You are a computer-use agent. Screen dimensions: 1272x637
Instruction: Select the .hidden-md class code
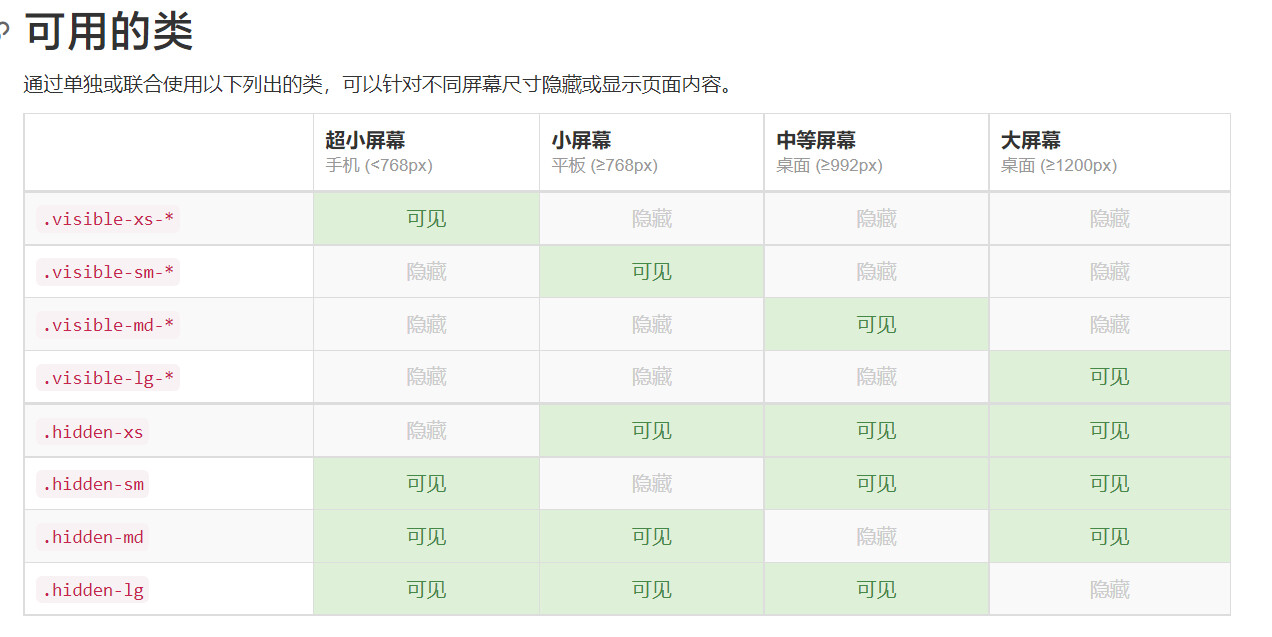coord(92,537)
